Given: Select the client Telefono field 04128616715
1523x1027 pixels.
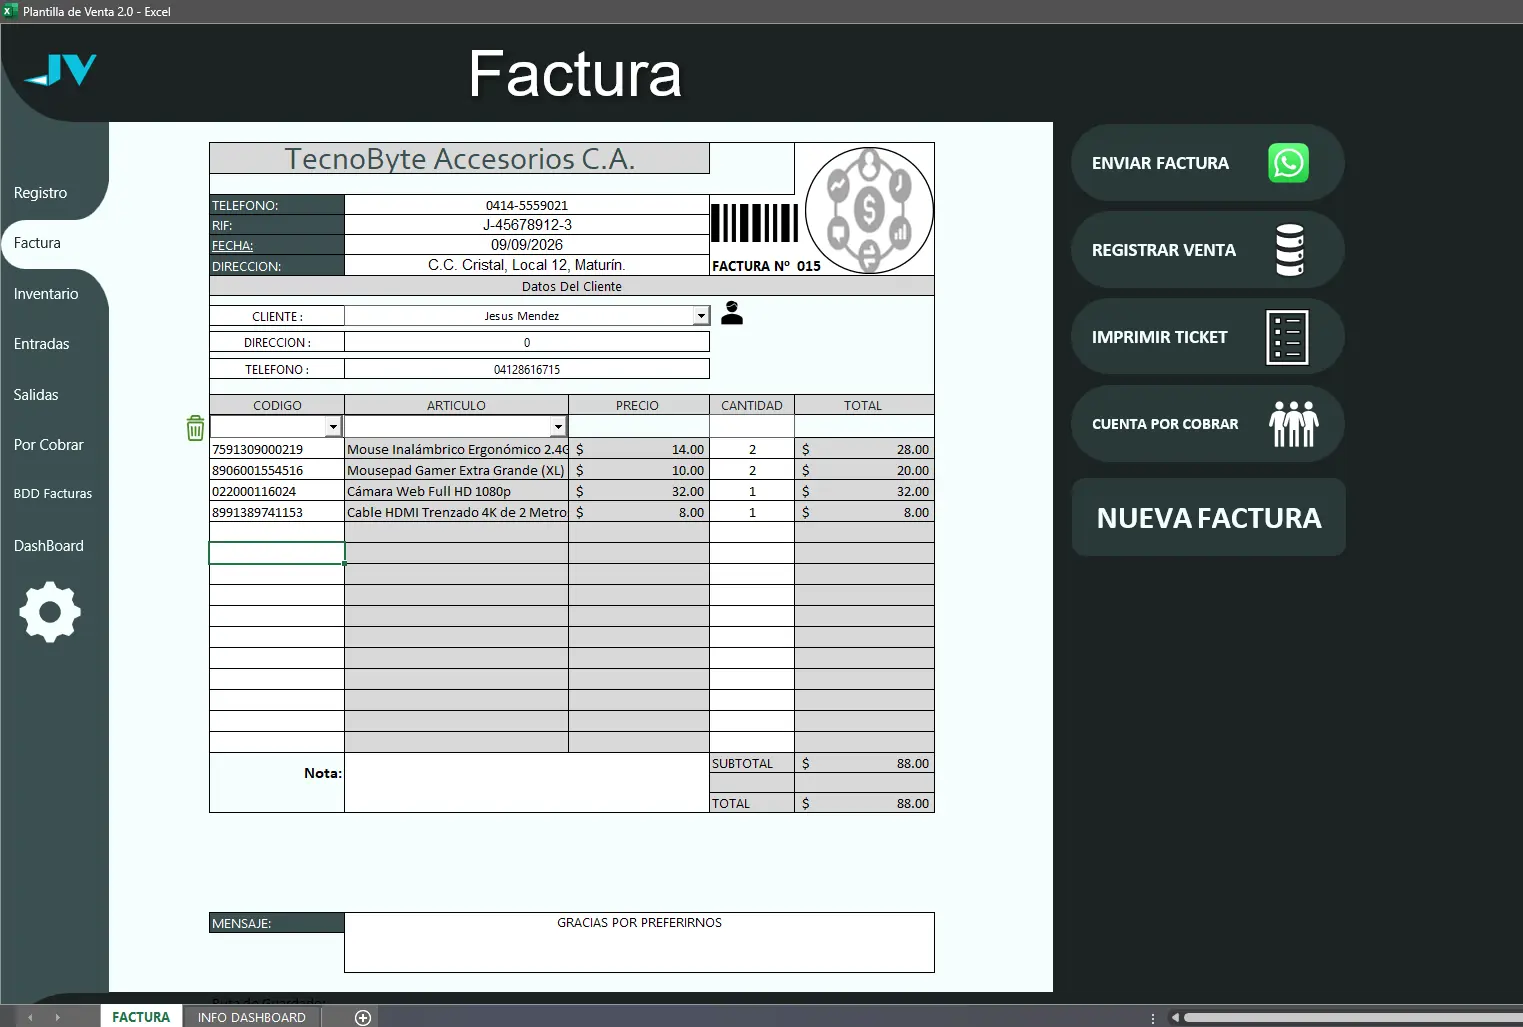Looking at the screenshot, I should [x=527, y=369].
